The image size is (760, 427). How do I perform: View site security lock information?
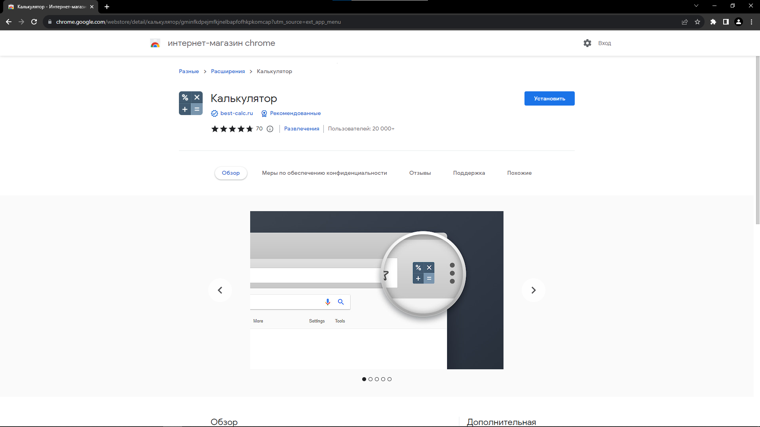pos(49,22)
